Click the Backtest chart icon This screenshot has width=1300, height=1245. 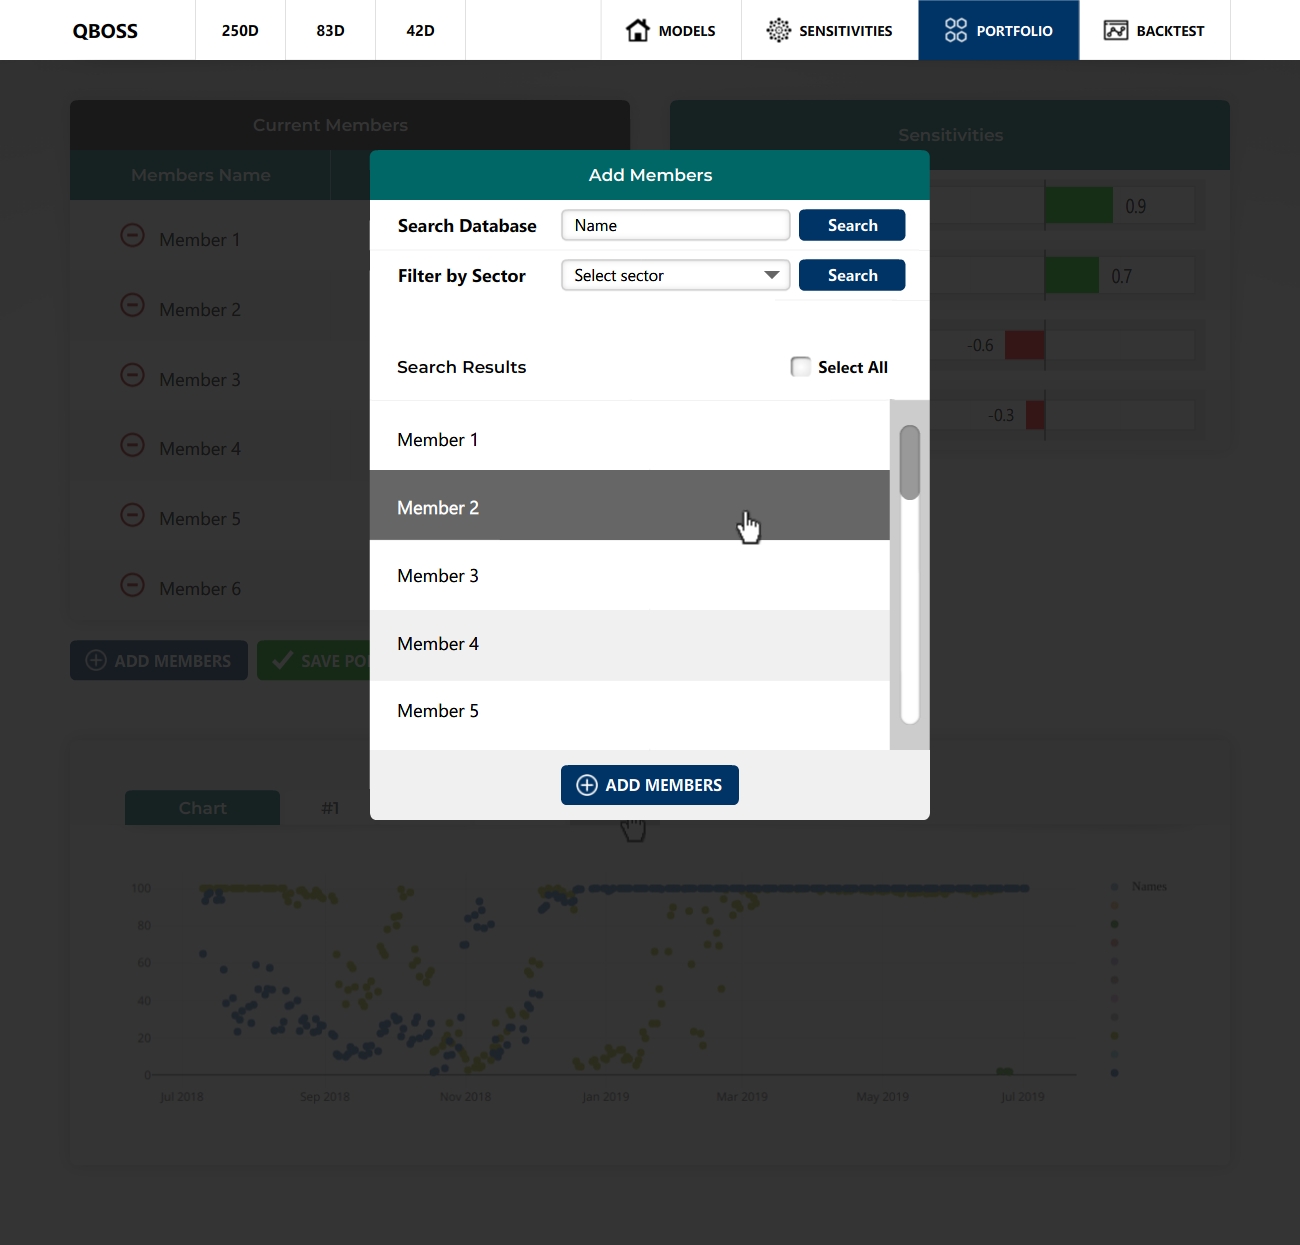1116,30
